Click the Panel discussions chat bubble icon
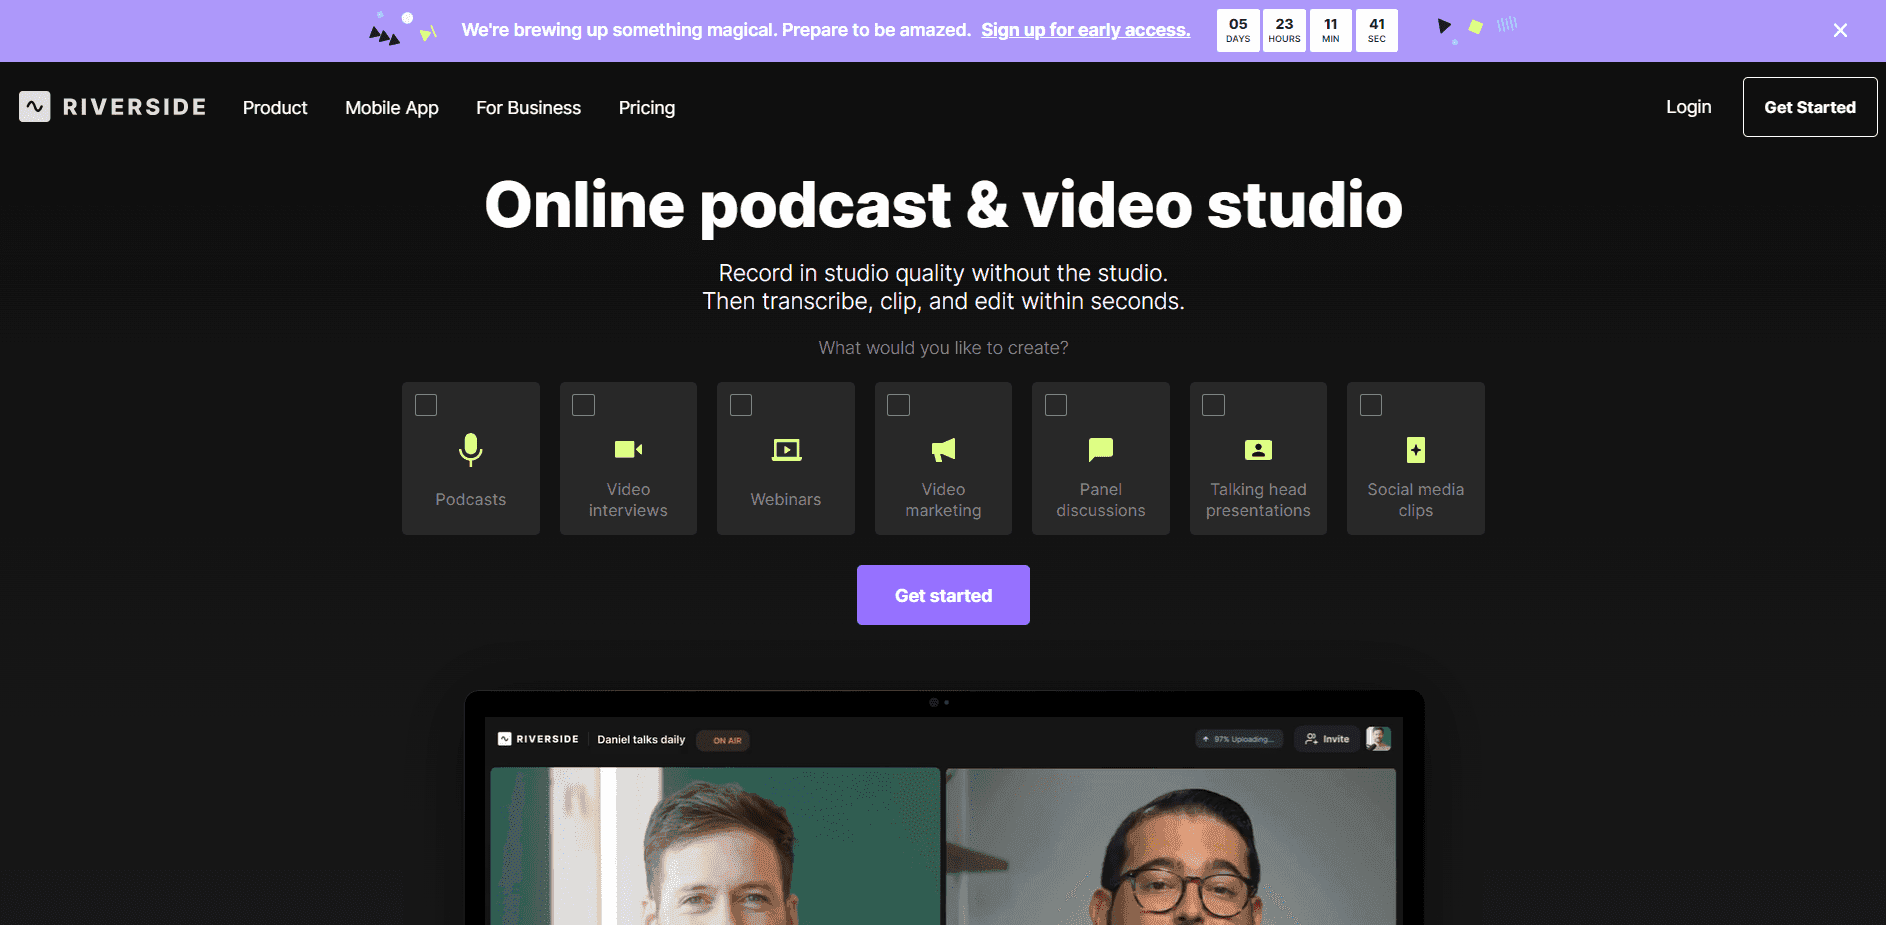Viewport: 1886px width, 925px height. coord(1101,450)
